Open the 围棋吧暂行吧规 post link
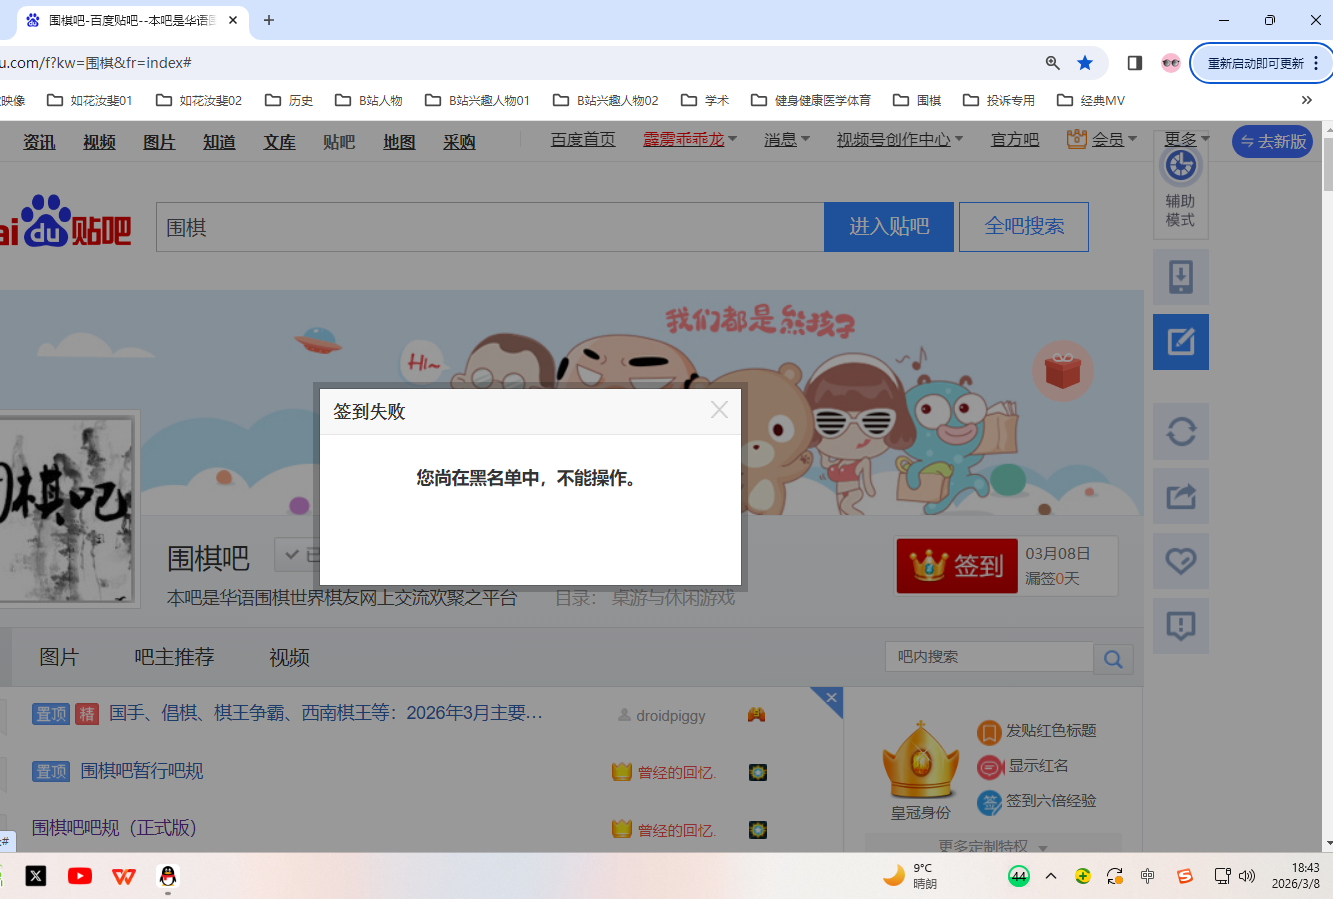This screenshot has width=1333, height=899. point(142,771)
